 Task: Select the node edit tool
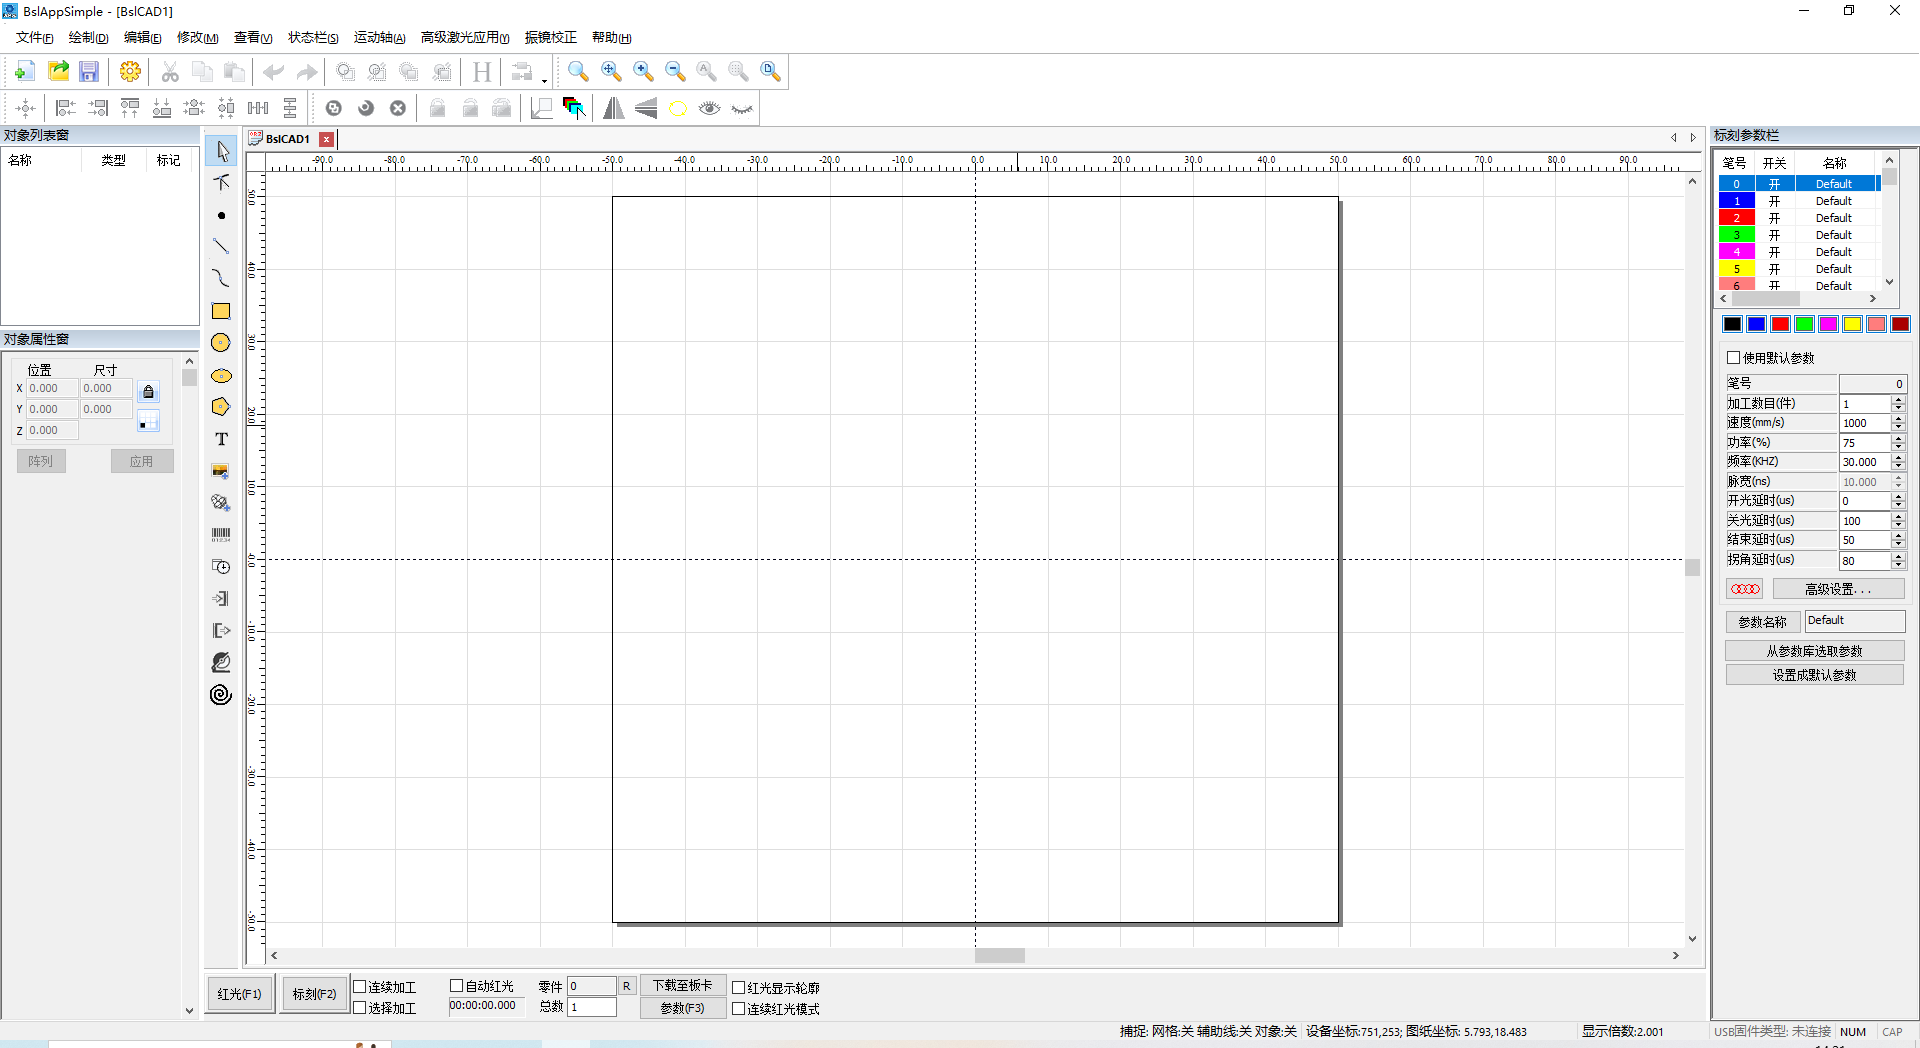click(x=221, y=182)
